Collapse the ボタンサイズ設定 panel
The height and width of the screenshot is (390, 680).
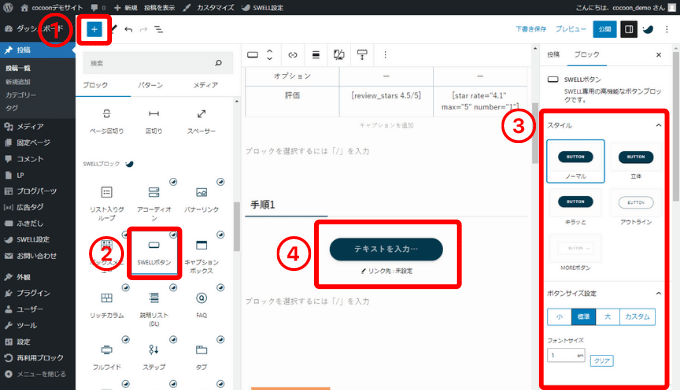658,294
